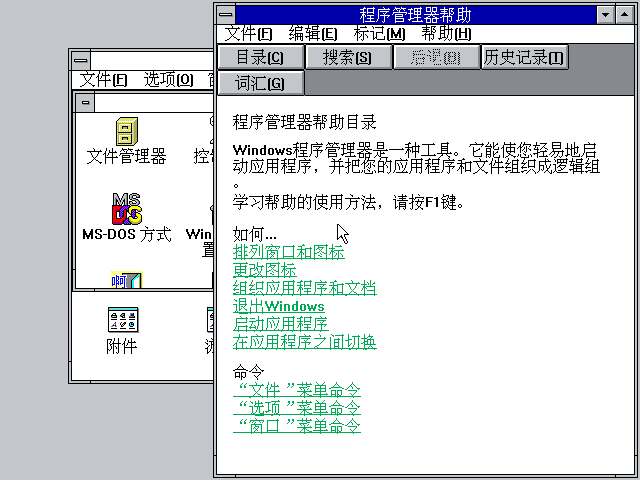The width and height of the screenshot is (640, 480).
Task: Open the "窗口"菜单命令 help topic
Action: pyautogui.click(x=297, y=427)
